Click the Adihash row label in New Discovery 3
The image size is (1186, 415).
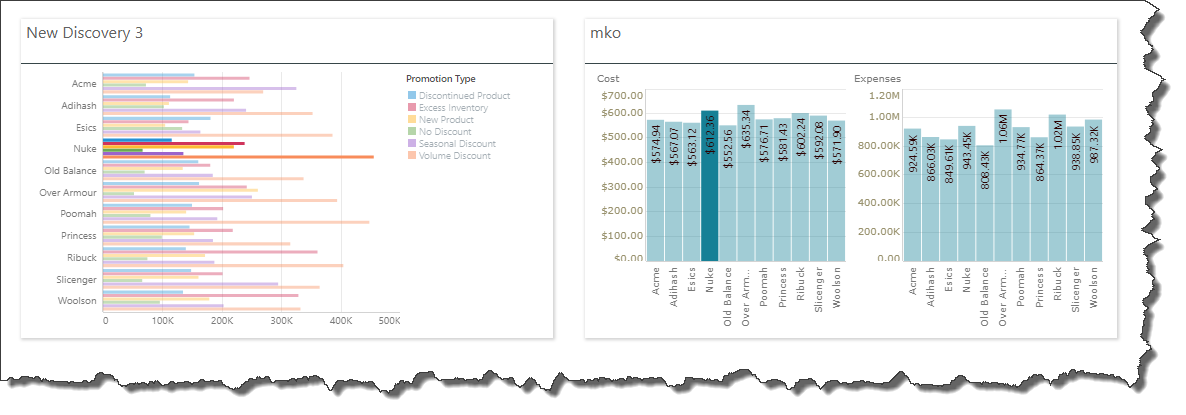coord(79,106)
